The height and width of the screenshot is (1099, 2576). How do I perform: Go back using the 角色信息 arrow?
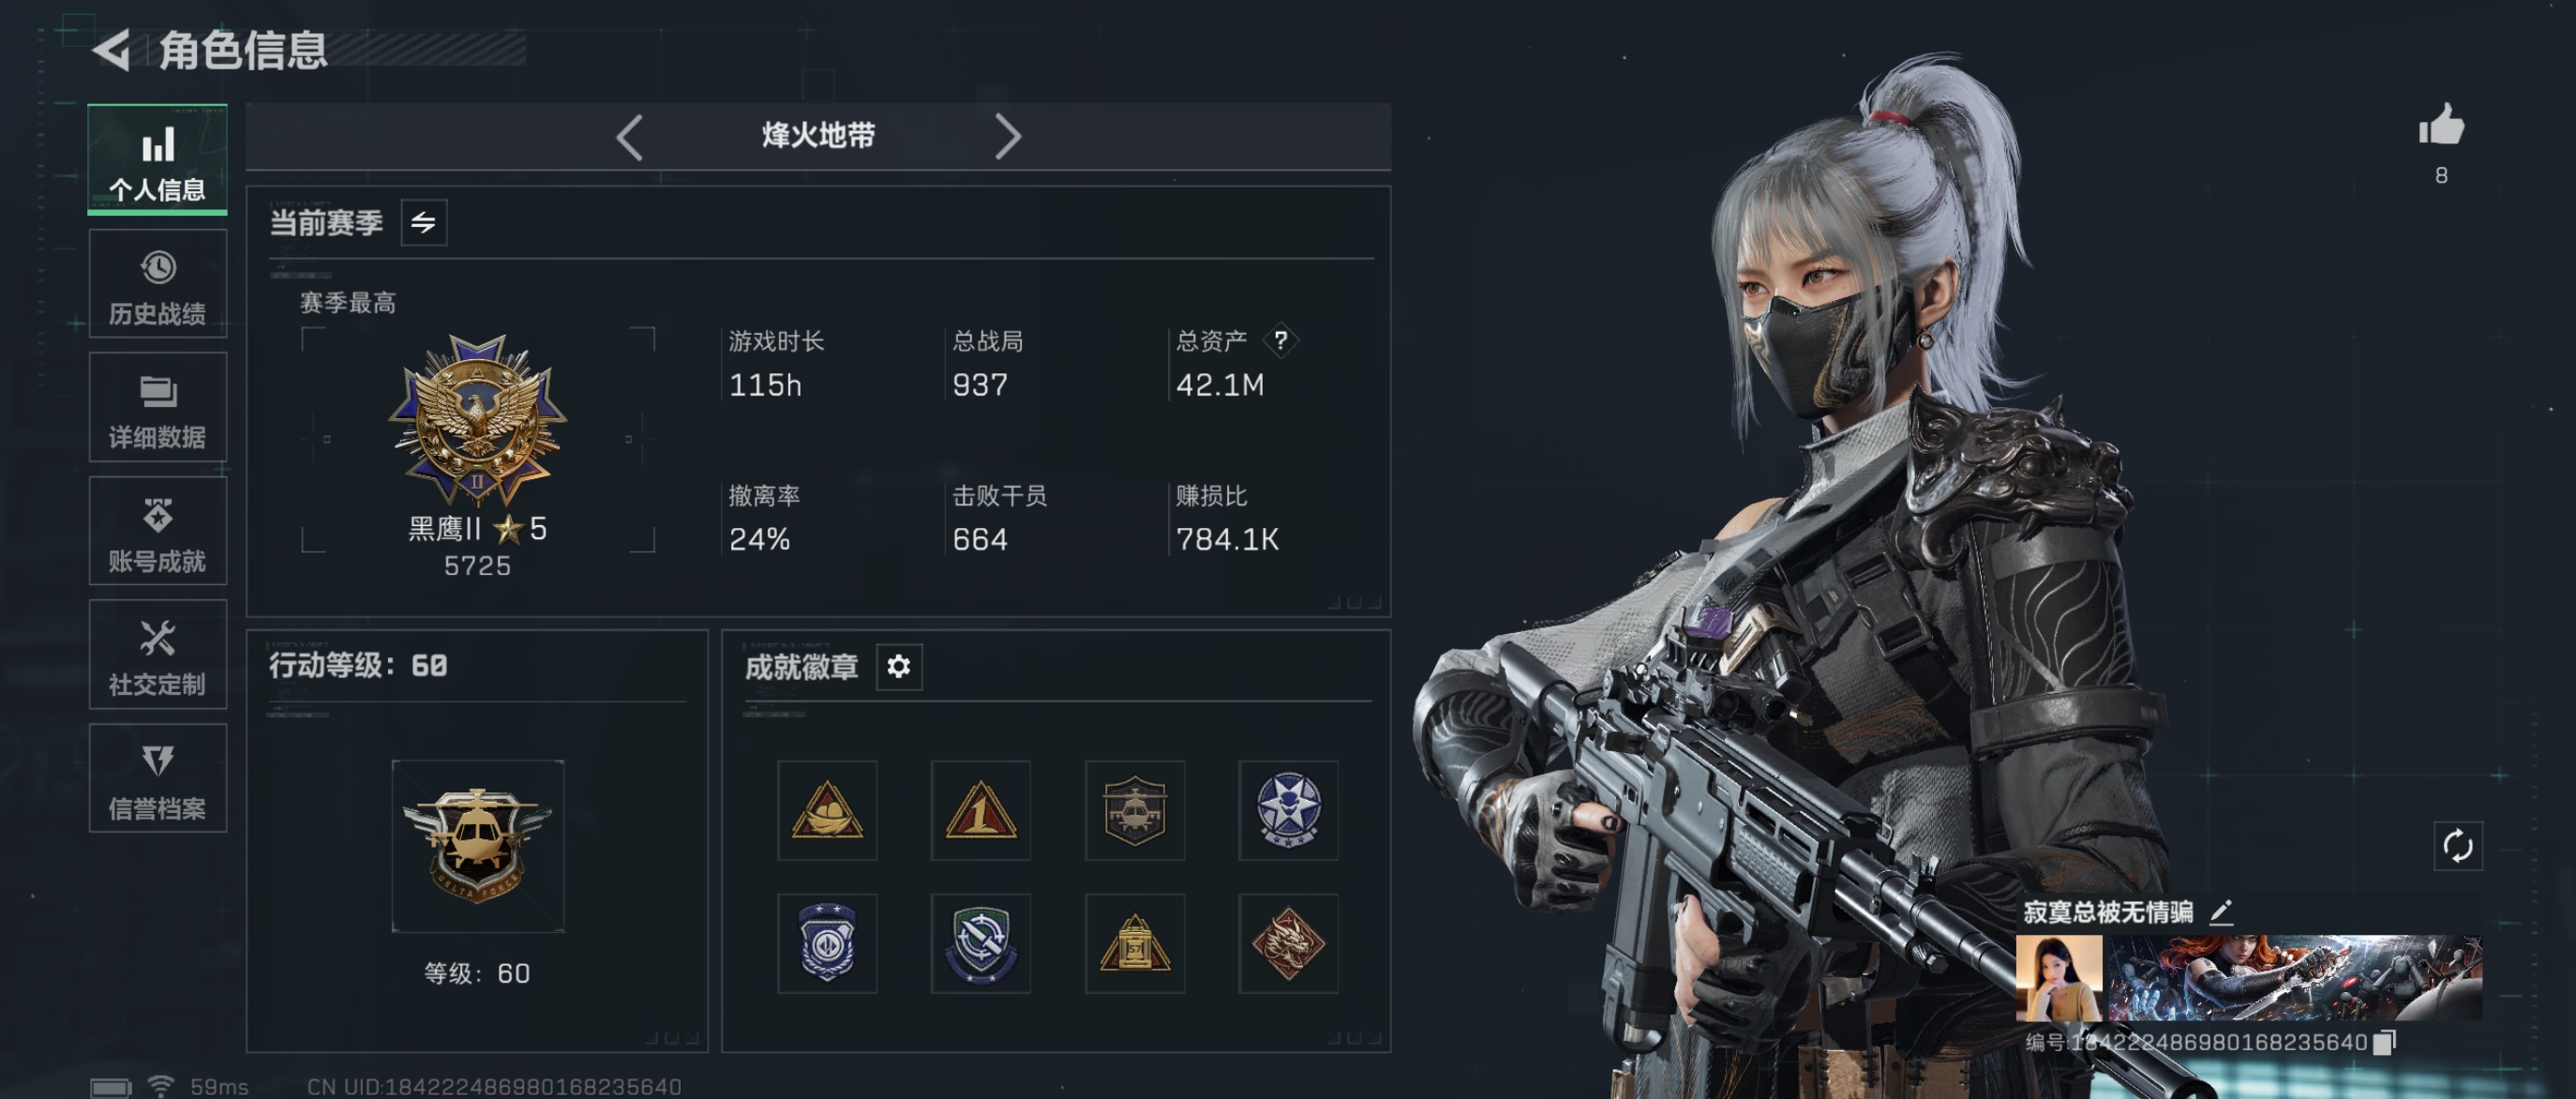(x=112, y=50)
